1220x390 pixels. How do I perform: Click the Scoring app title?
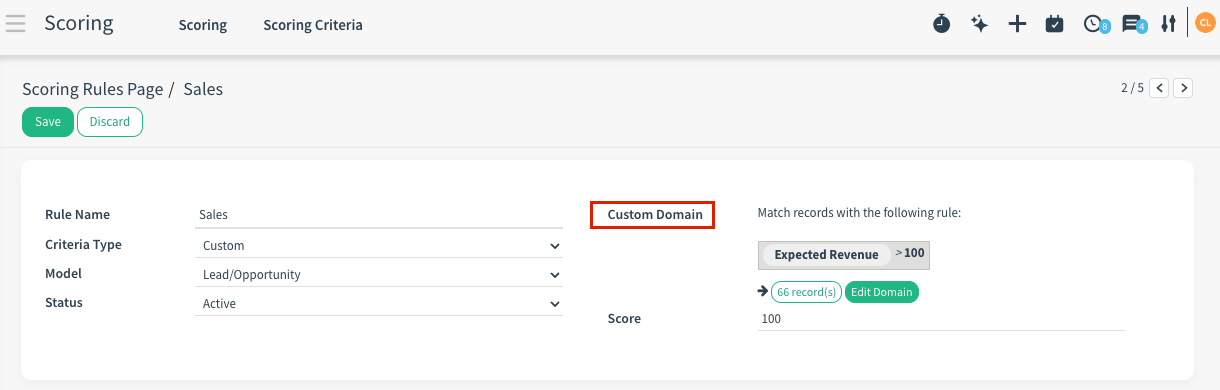(x=79, y=23)
